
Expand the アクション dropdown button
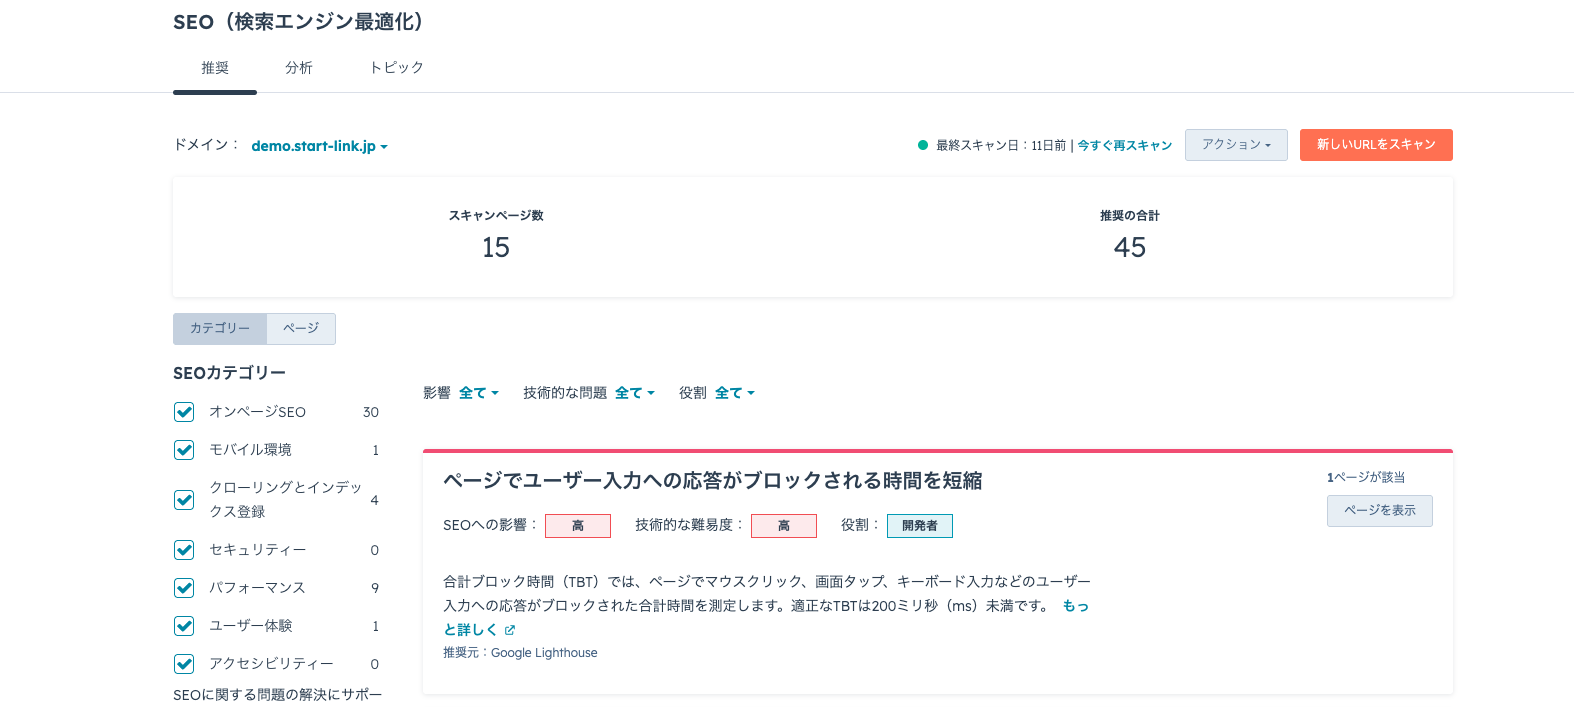(x=1236, y=145)
